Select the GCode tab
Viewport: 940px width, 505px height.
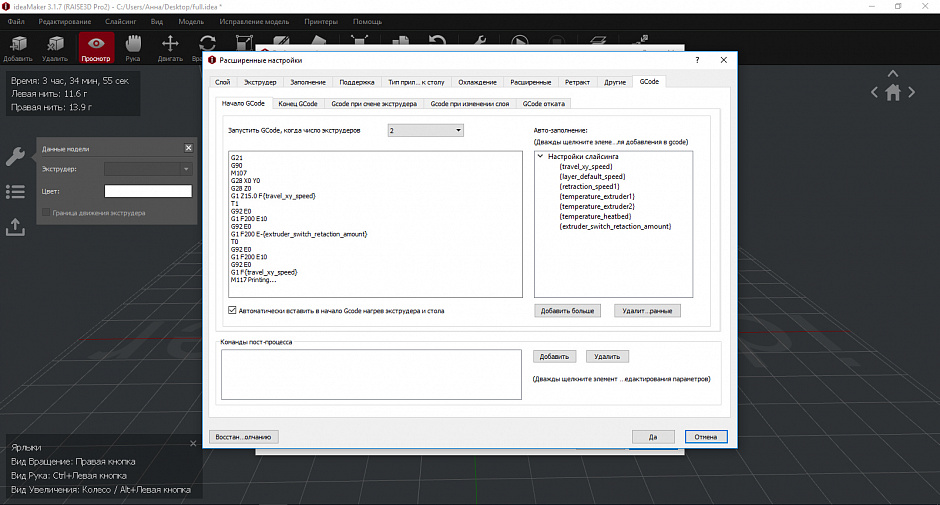[649, 82]
